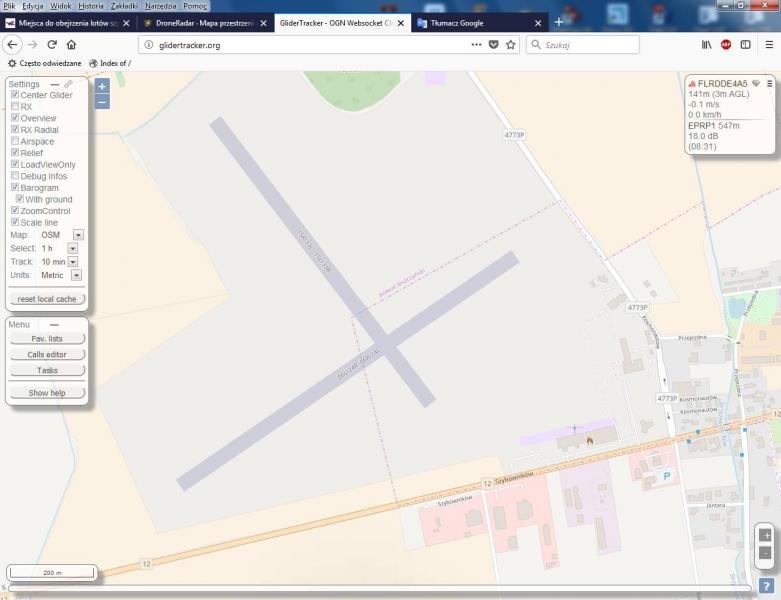Click the reset local cache button
Viewport: 781px width, 600px height.
click(x=46, y=299)
